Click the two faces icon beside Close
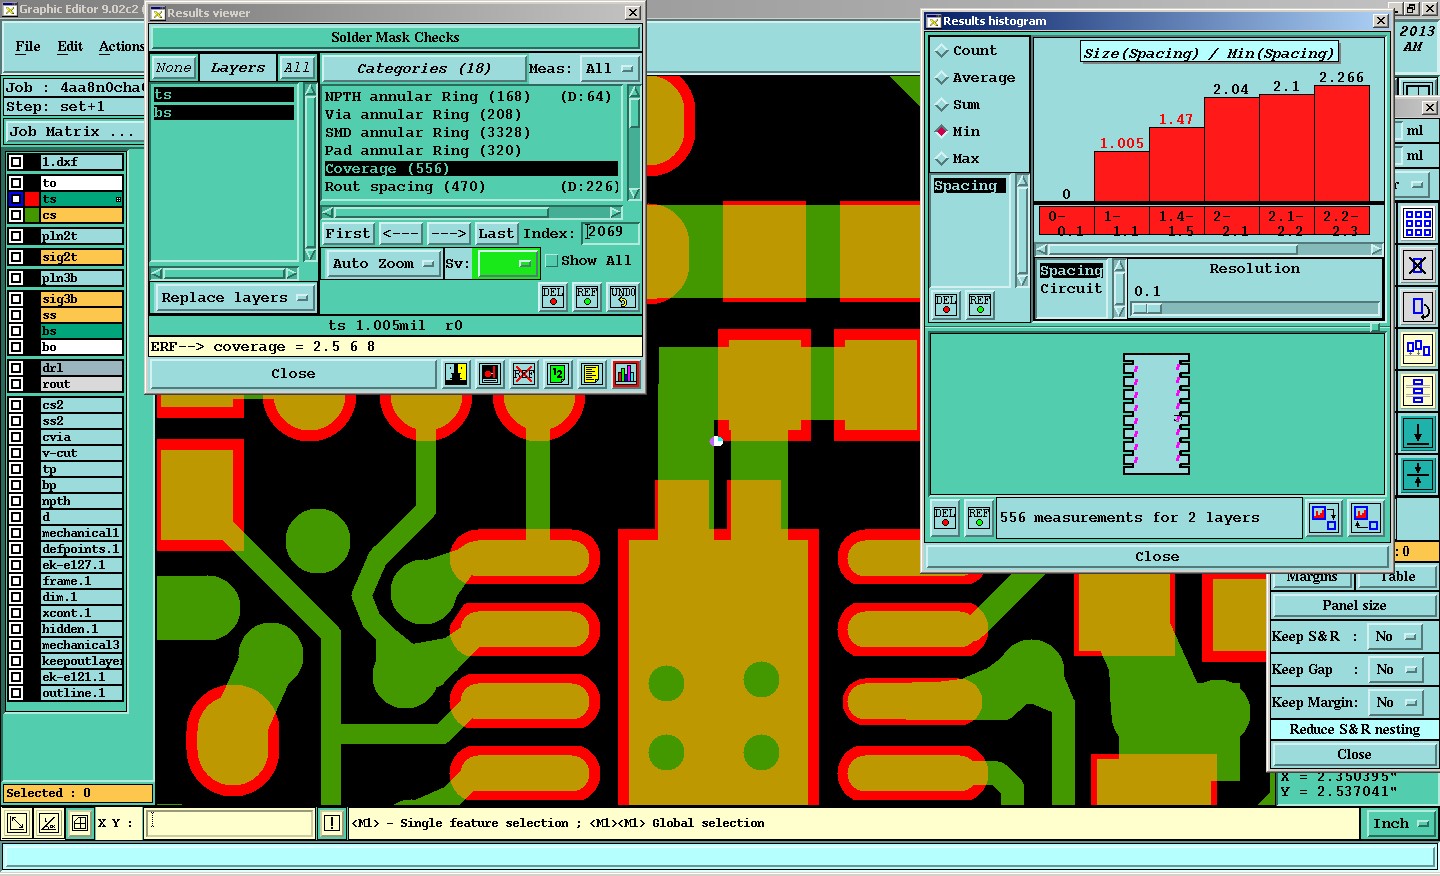1440x876 pixels. (x=456, y=374)
